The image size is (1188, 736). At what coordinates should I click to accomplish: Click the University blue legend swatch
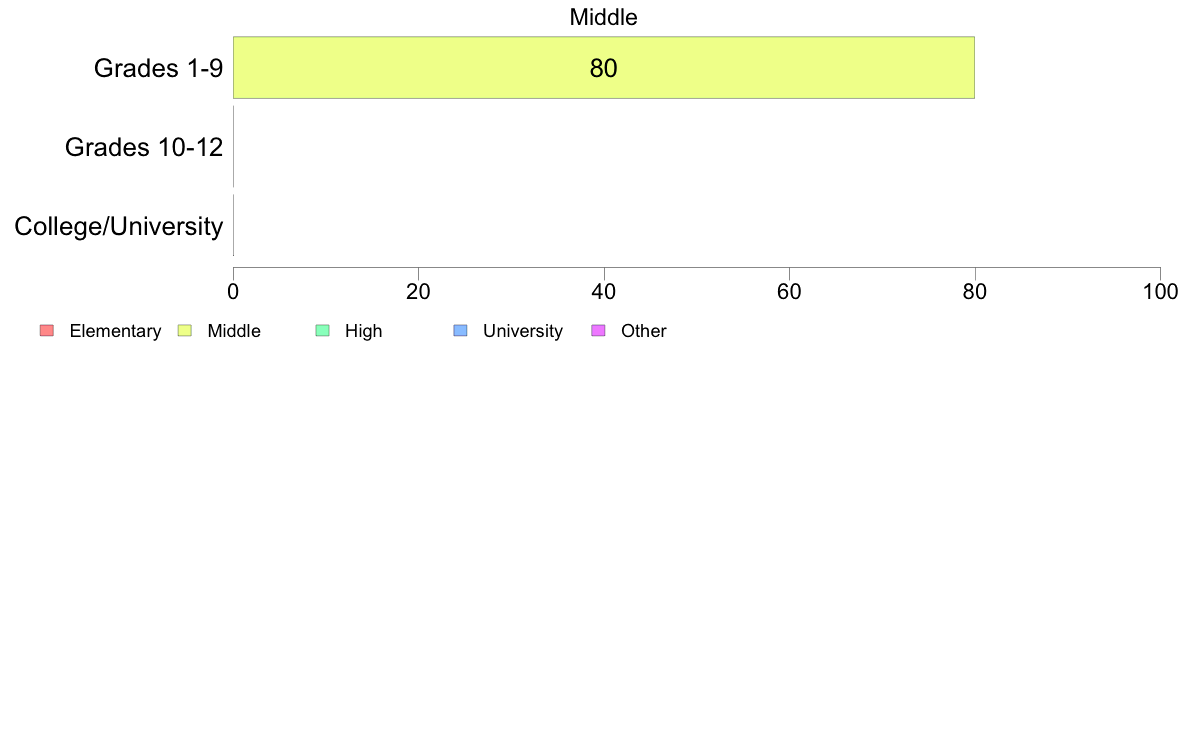click(x=461, y=330)
